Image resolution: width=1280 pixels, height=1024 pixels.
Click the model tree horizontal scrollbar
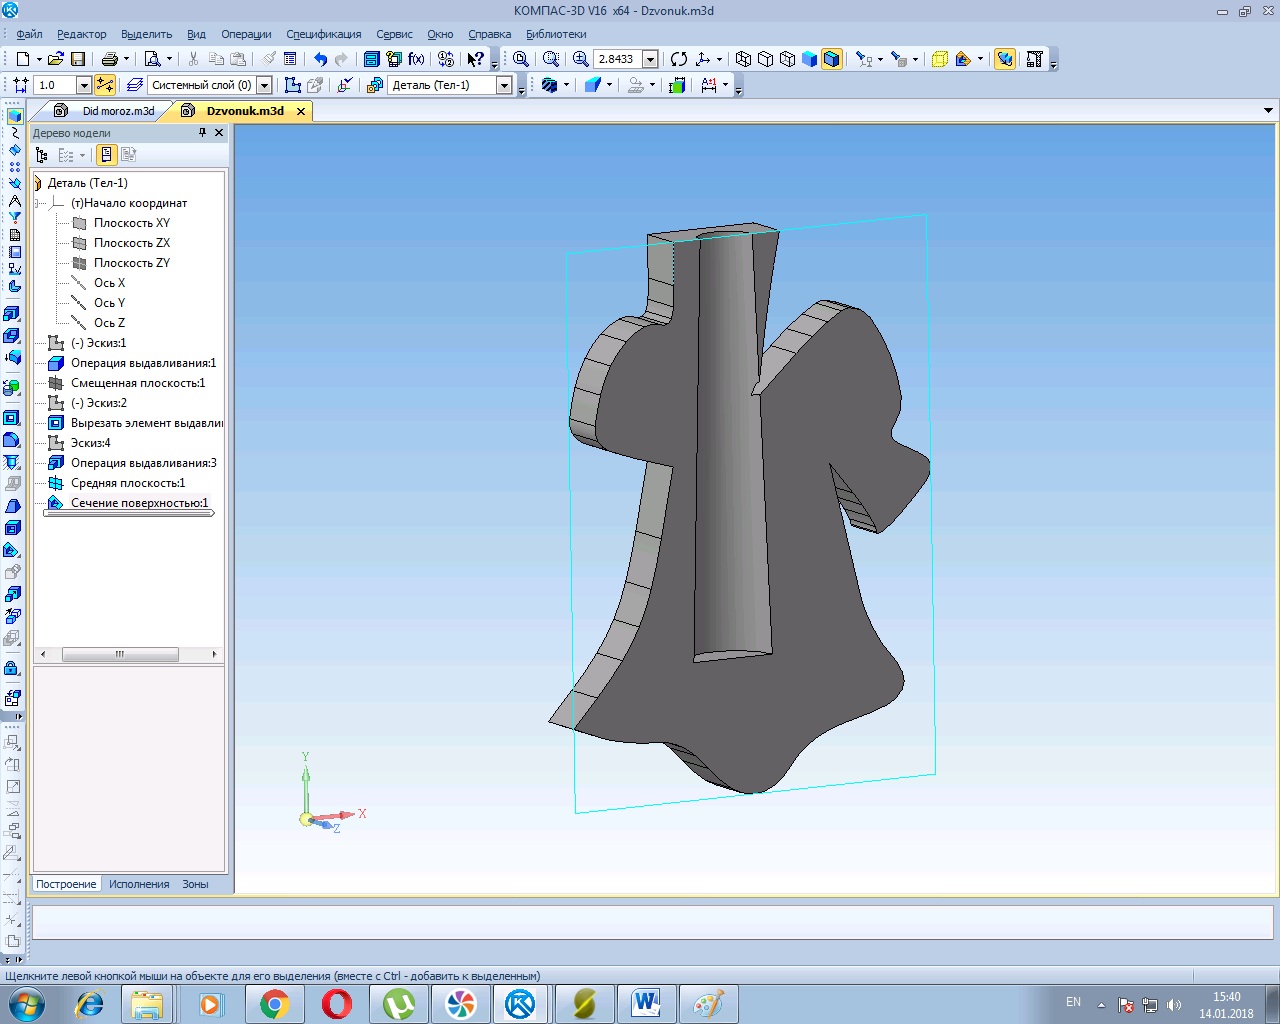pos(120,654)
